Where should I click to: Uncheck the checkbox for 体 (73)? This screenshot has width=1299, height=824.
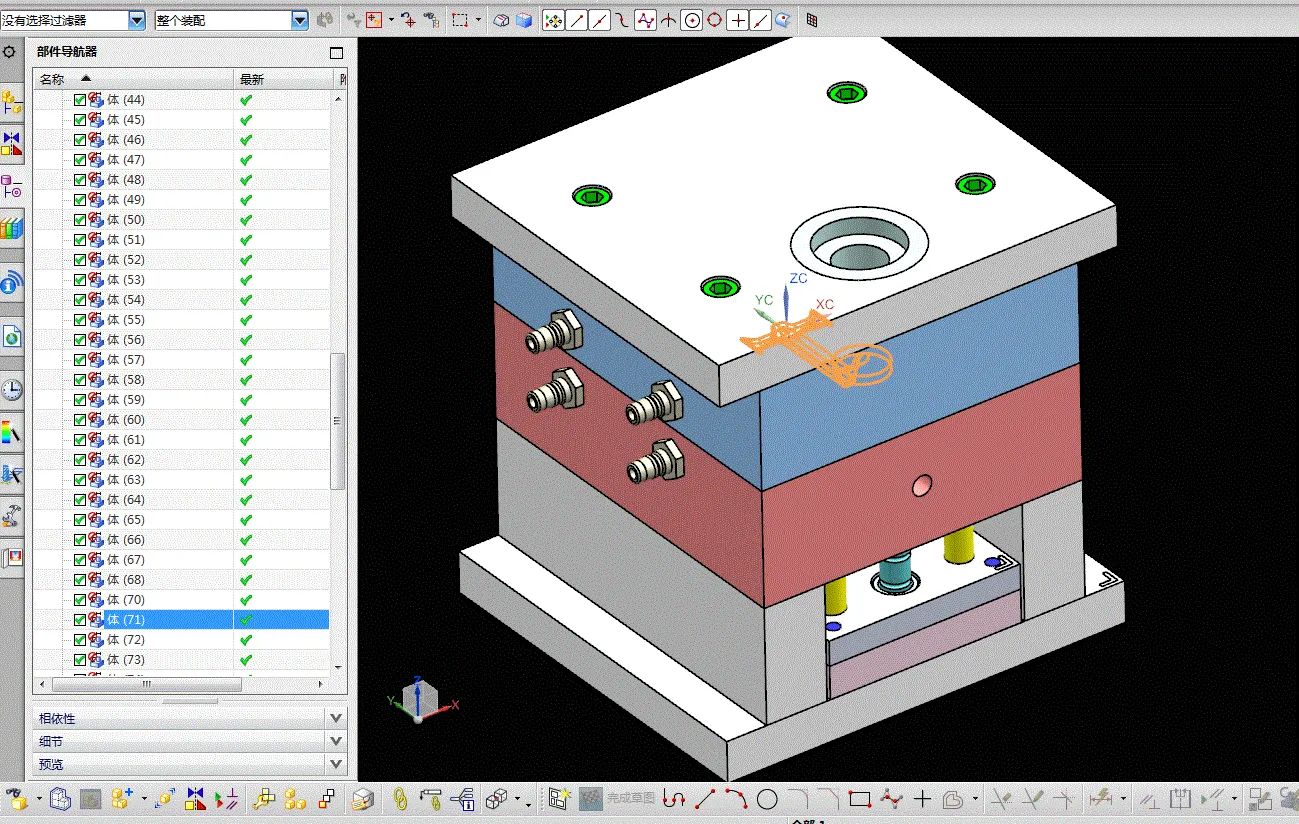[80, 660]
